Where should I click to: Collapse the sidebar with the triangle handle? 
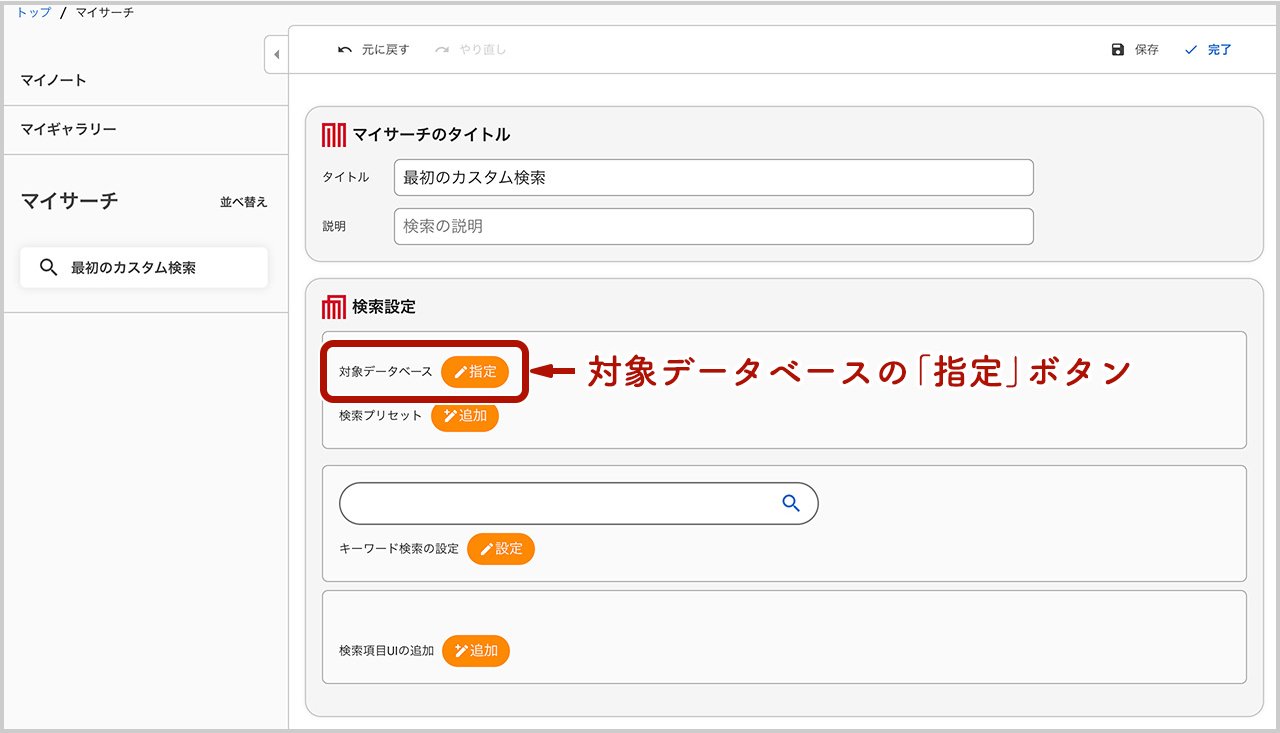click(x=276, y=54)
